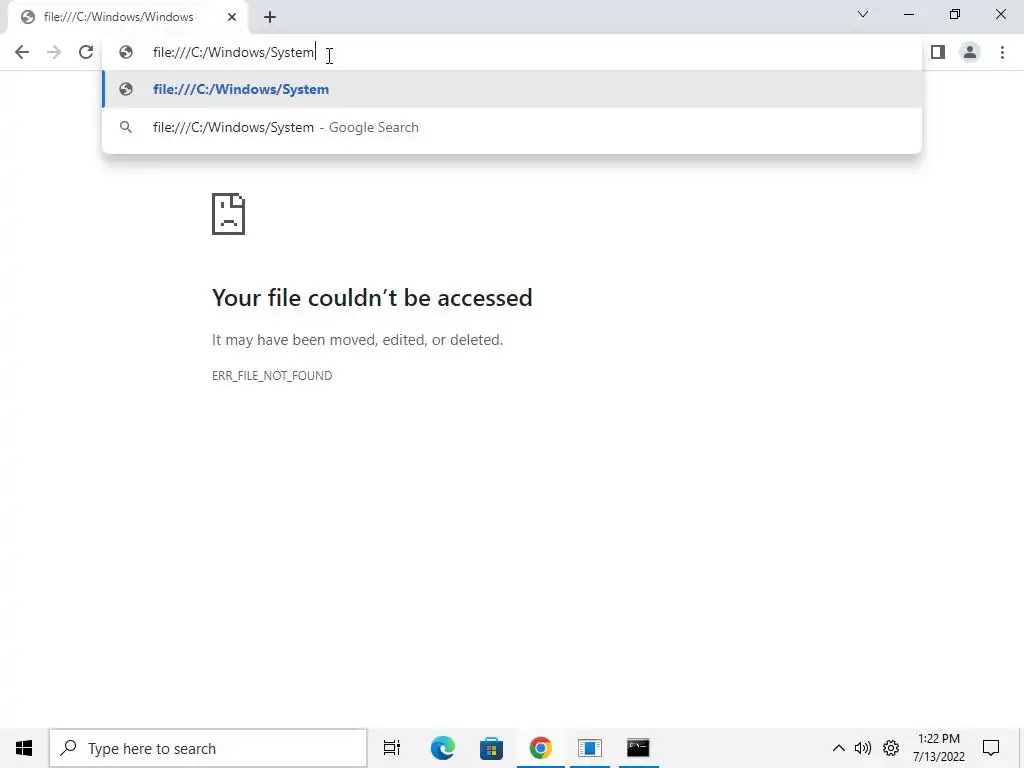
Task: Close the file:///C:/Windows/Windows tab
Action: [232, 17]
